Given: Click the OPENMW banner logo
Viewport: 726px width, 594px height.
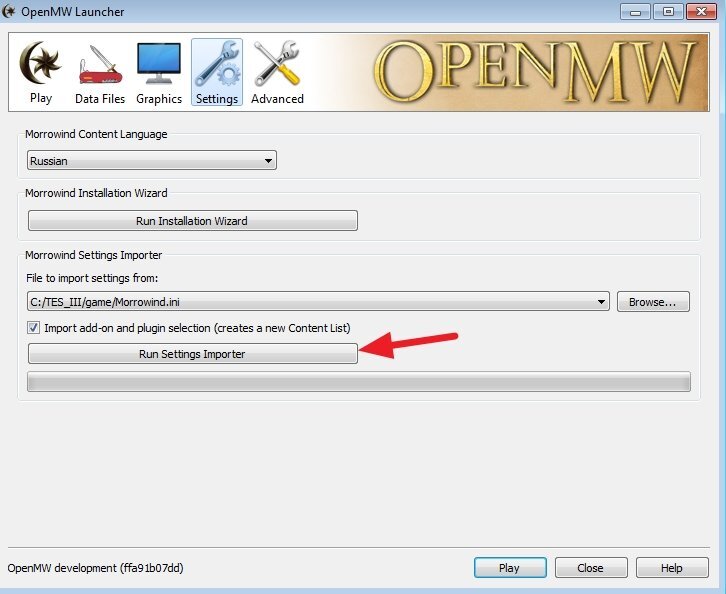Looking at the screenshot, I should click(534, 71).
